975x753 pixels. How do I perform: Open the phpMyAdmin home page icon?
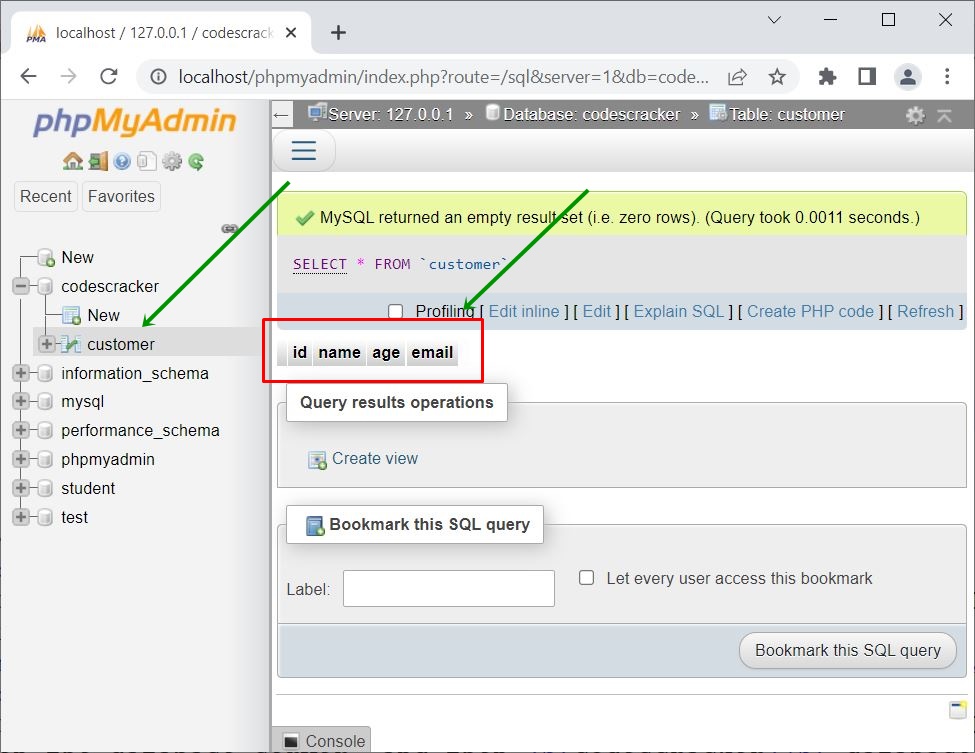(x=73, y=161)
